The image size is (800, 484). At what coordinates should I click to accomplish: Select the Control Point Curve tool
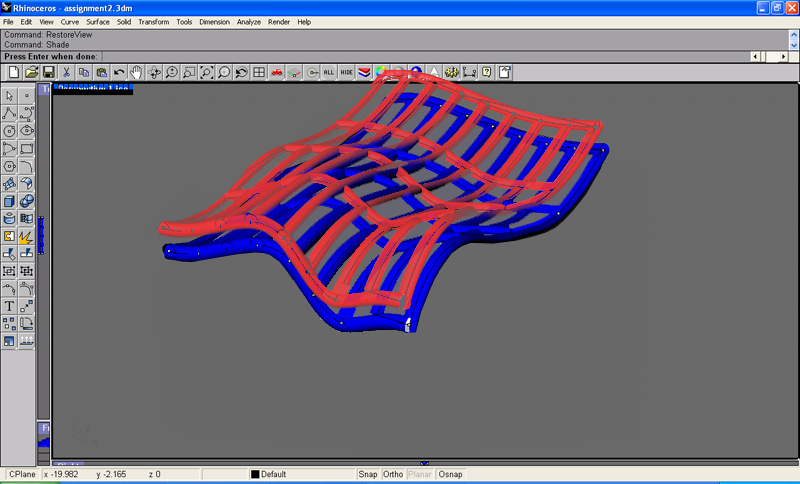[27, 113]
